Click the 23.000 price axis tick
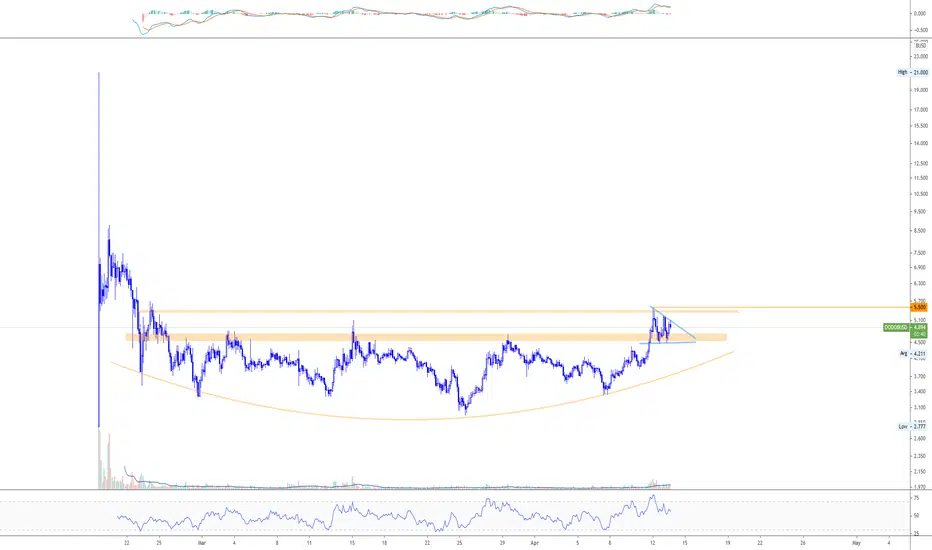 point(920,56)
